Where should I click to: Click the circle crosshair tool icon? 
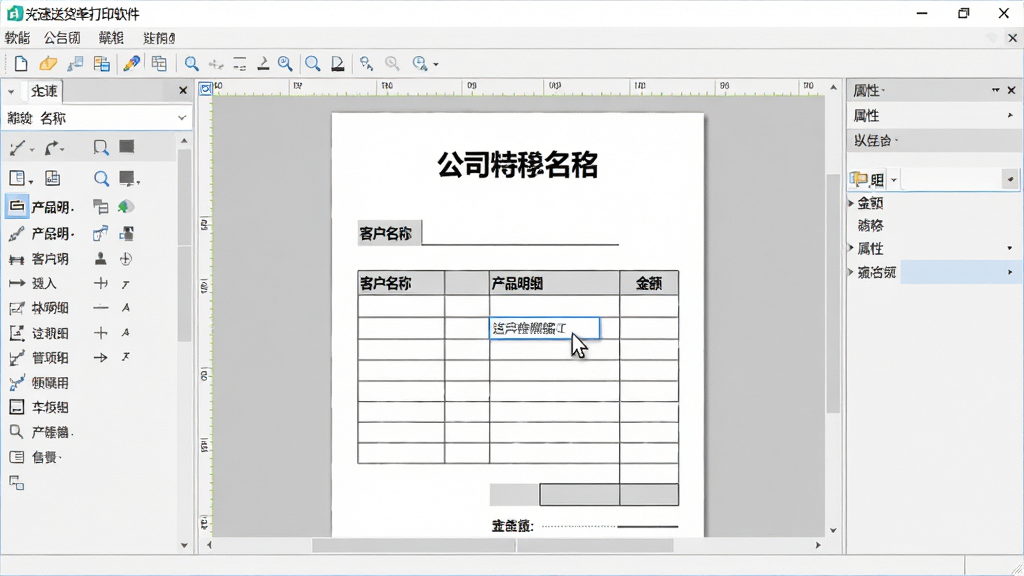[x=125, y=259]
